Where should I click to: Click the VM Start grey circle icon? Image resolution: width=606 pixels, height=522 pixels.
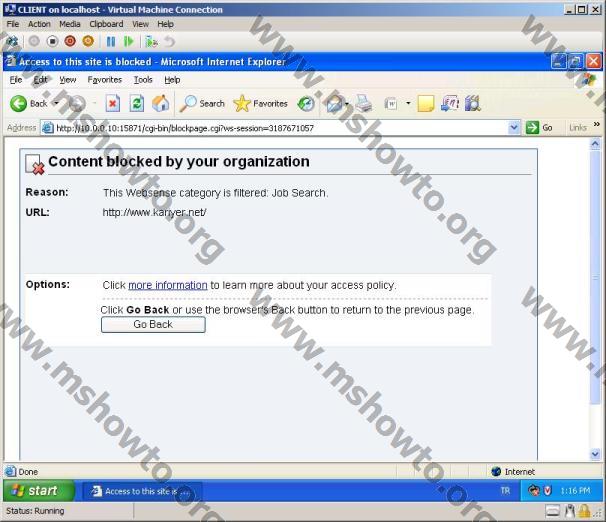click(34, 41)
